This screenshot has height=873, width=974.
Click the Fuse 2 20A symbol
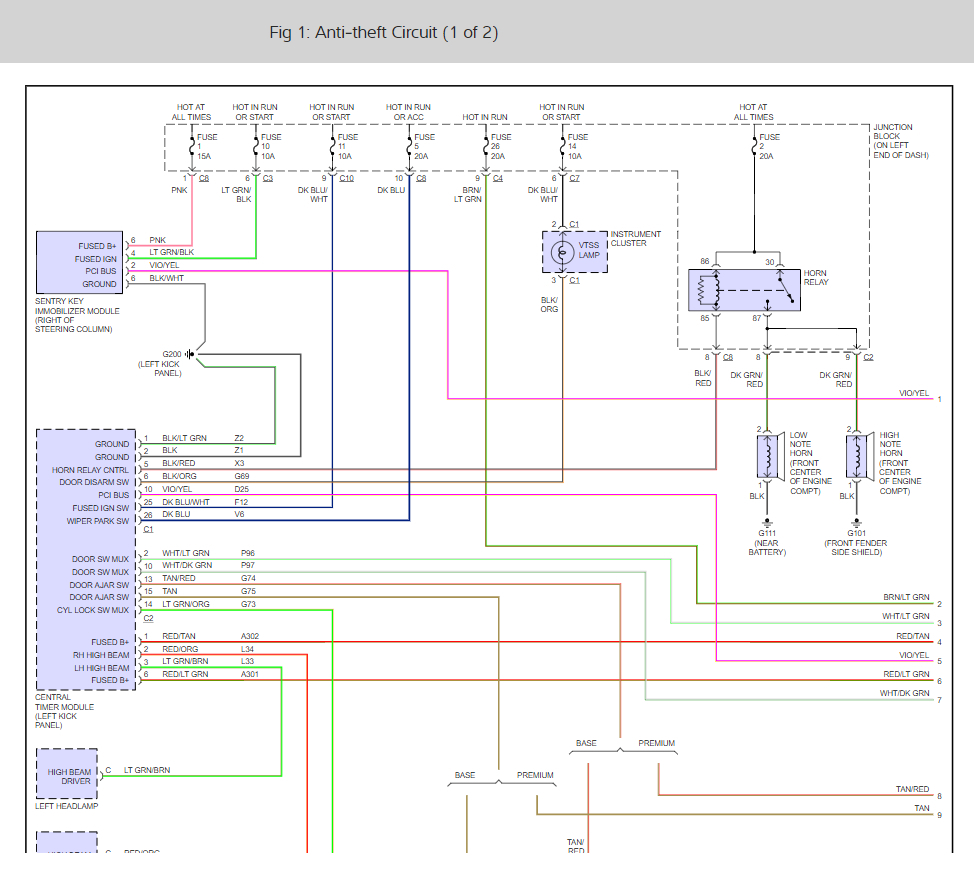(x=754, y=147)
